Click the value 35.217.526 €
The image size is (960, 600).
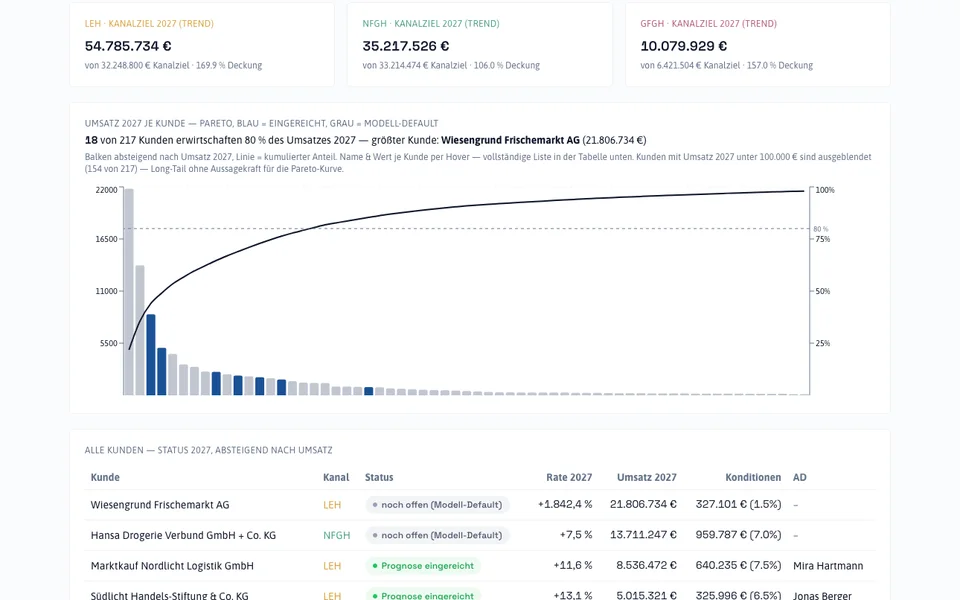(x=405, y=46)
